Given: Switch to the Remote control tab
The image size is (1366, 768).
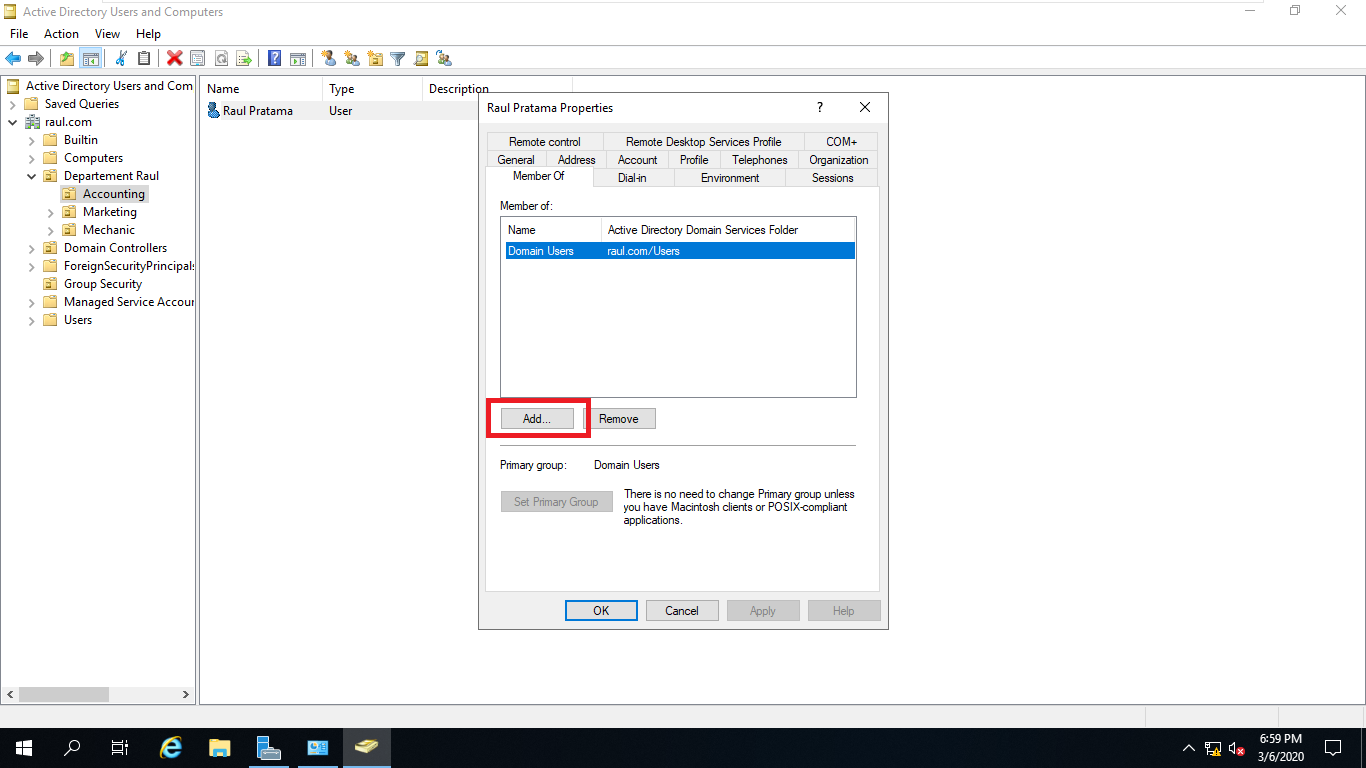Looking at the screenshot, I should (x=545, y=142).
